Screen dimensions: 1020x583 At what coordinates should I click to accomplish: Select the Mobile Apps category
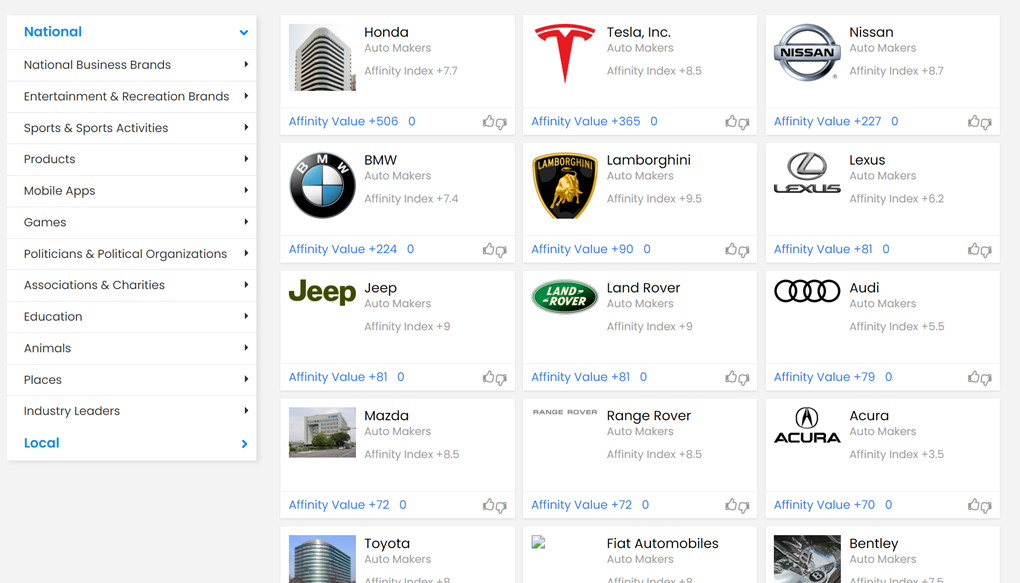(x=60, y=191)
